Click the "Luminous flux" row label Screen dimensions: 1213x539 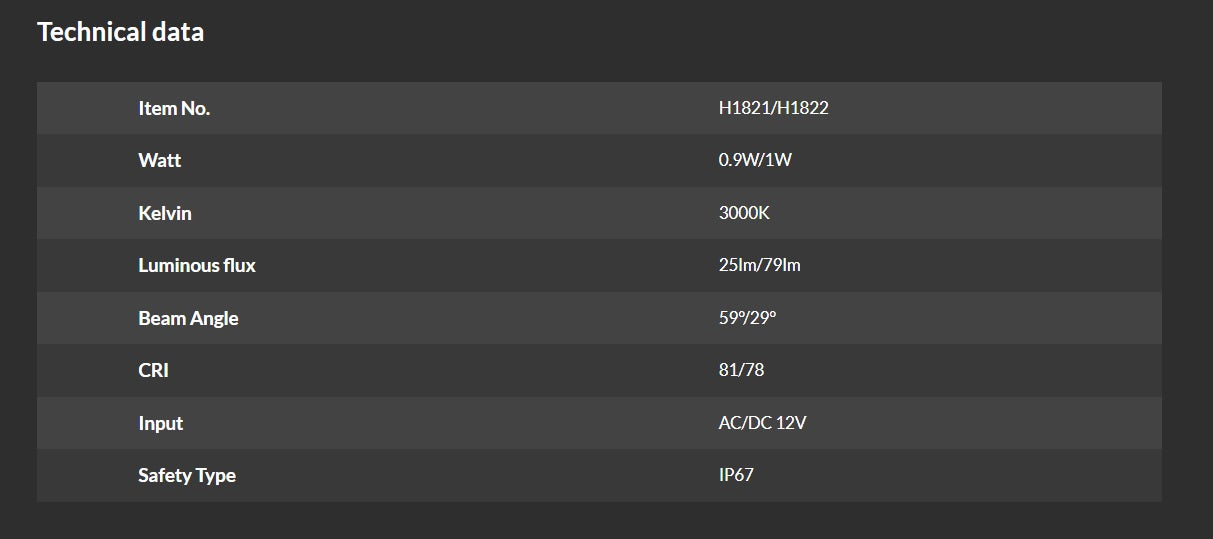[197, 265]
